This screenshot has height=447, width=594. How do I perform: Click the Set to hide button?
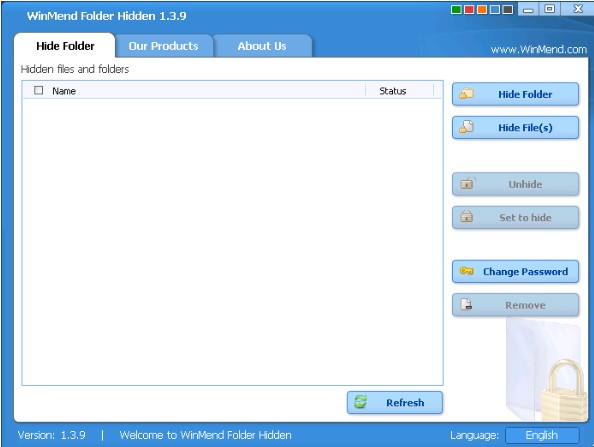coord(515,217)
